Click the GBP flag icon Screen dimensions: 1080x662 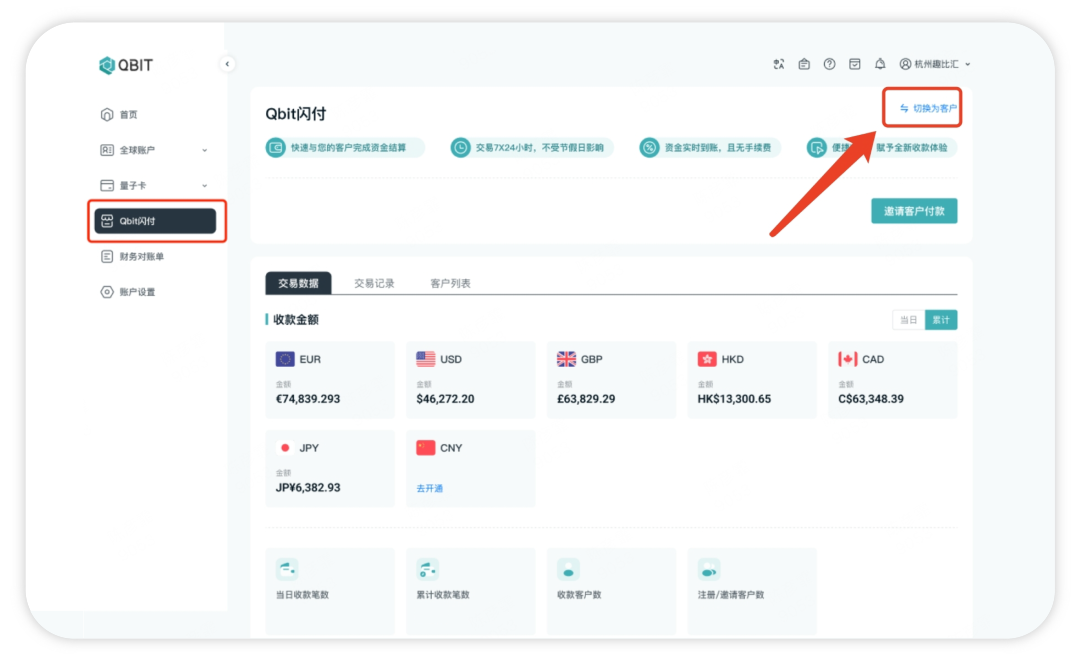566,359
